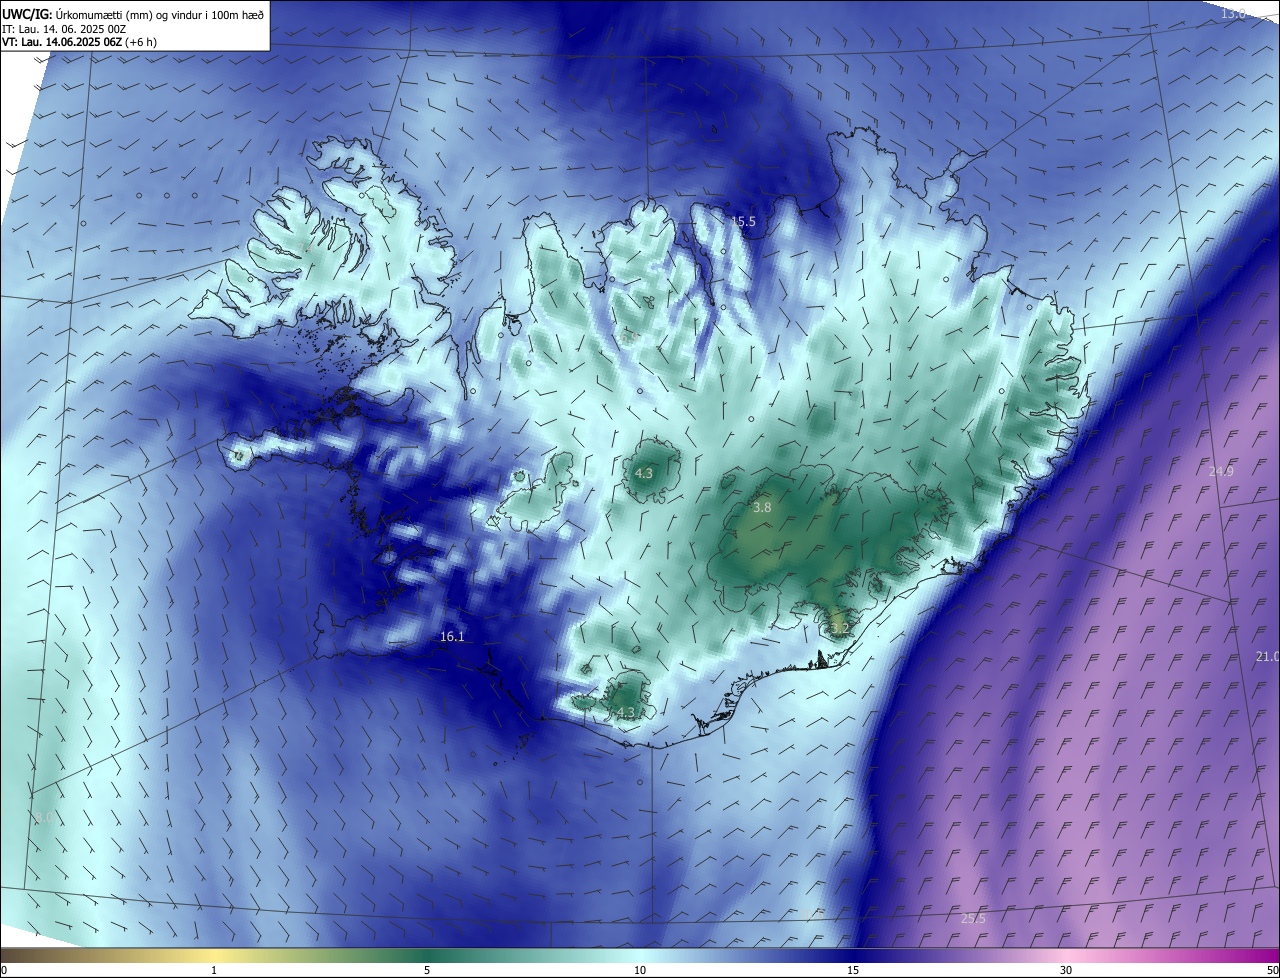Viewport: 1280px width, 978px height.
Task: Click the '15' tick label on the colour scale
Action: click(x=853, y=971)
